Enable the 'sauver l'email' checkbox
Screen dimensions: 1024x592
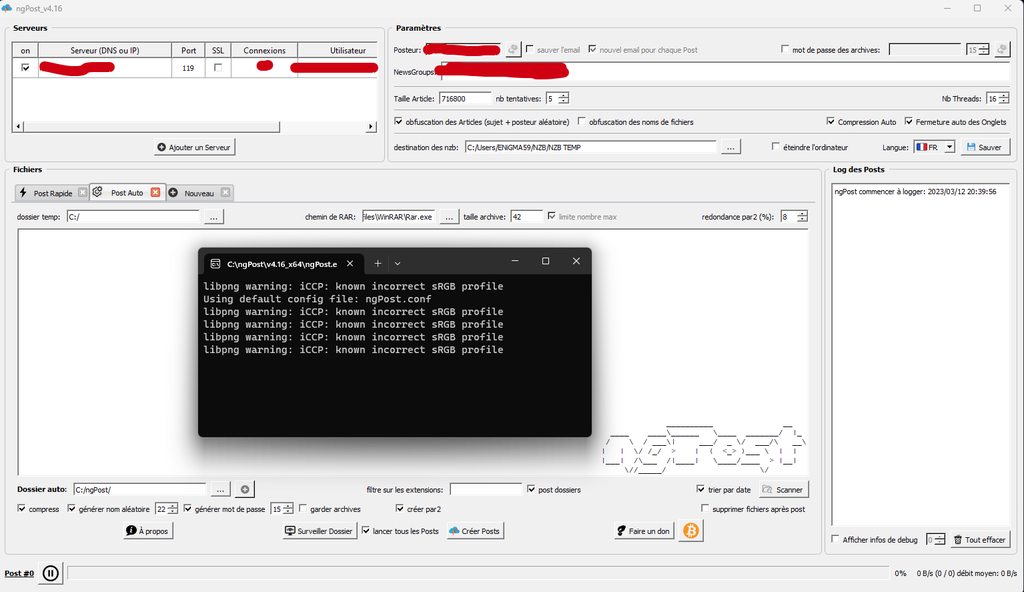530,49
